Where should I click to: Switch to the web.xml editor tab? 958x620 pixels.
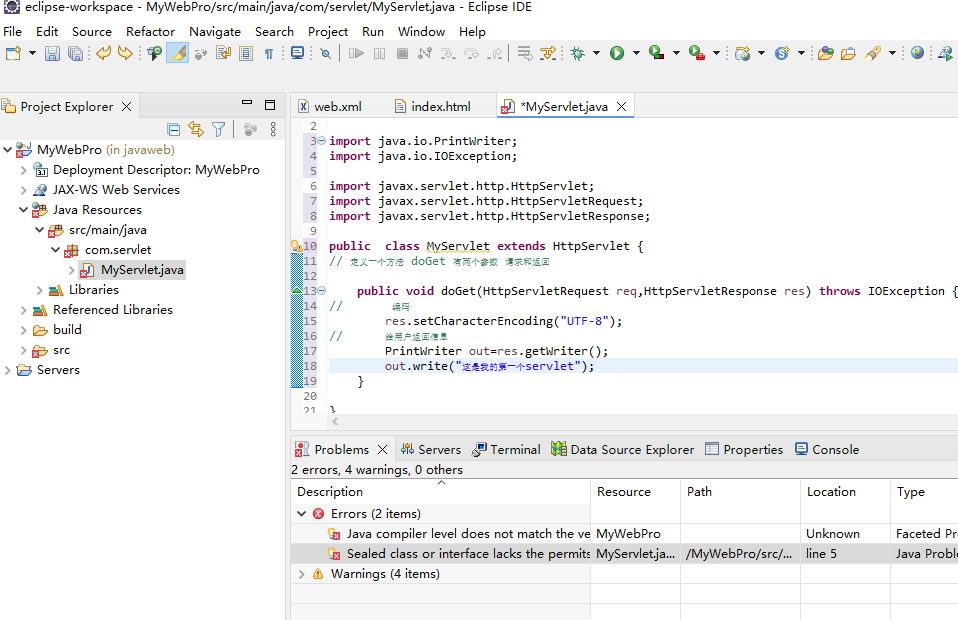[x=330, y=106]
